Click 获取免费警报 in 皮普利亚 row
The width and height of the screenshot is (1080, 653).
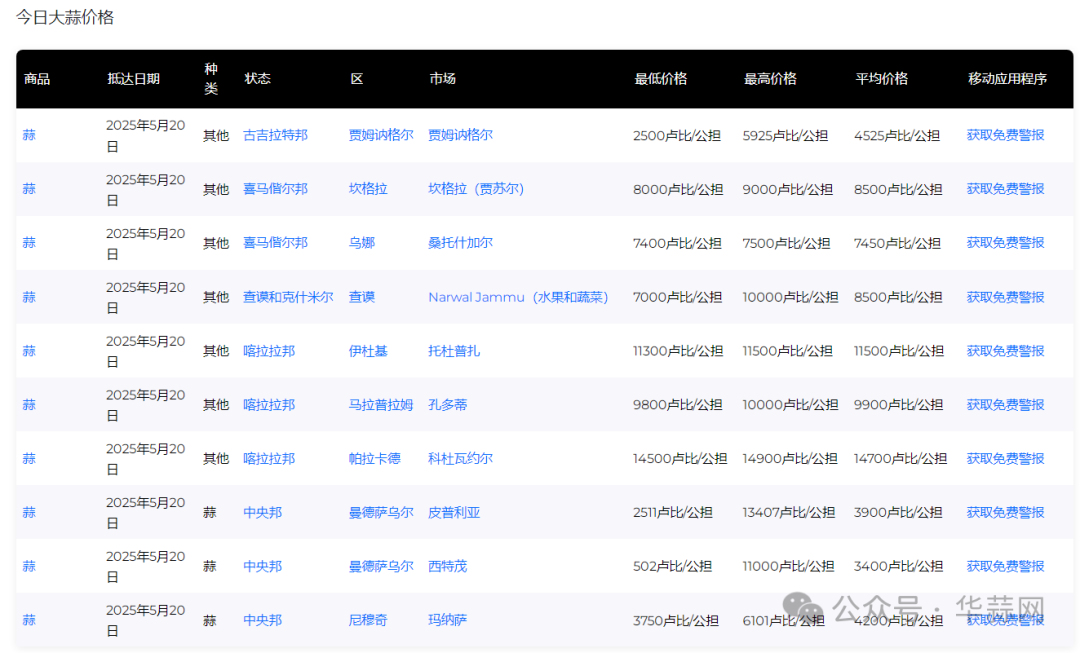click(1005, 512)
